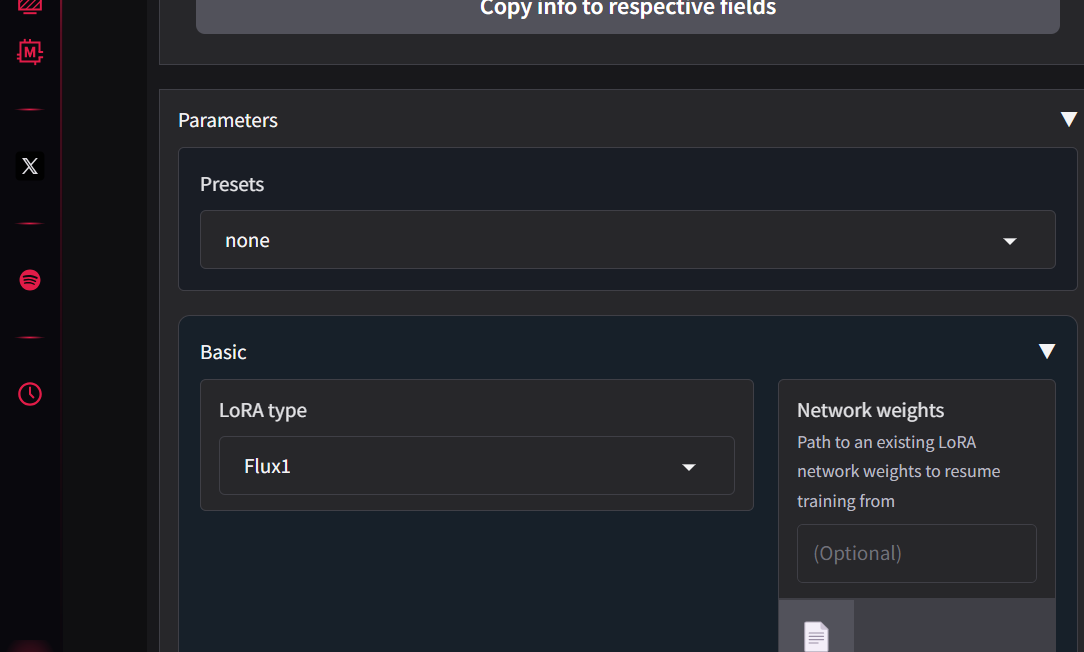Click the partially visible top sidebar icon
The height and width of the screenshot is (652, 1084).
click(x=30, y=5)
